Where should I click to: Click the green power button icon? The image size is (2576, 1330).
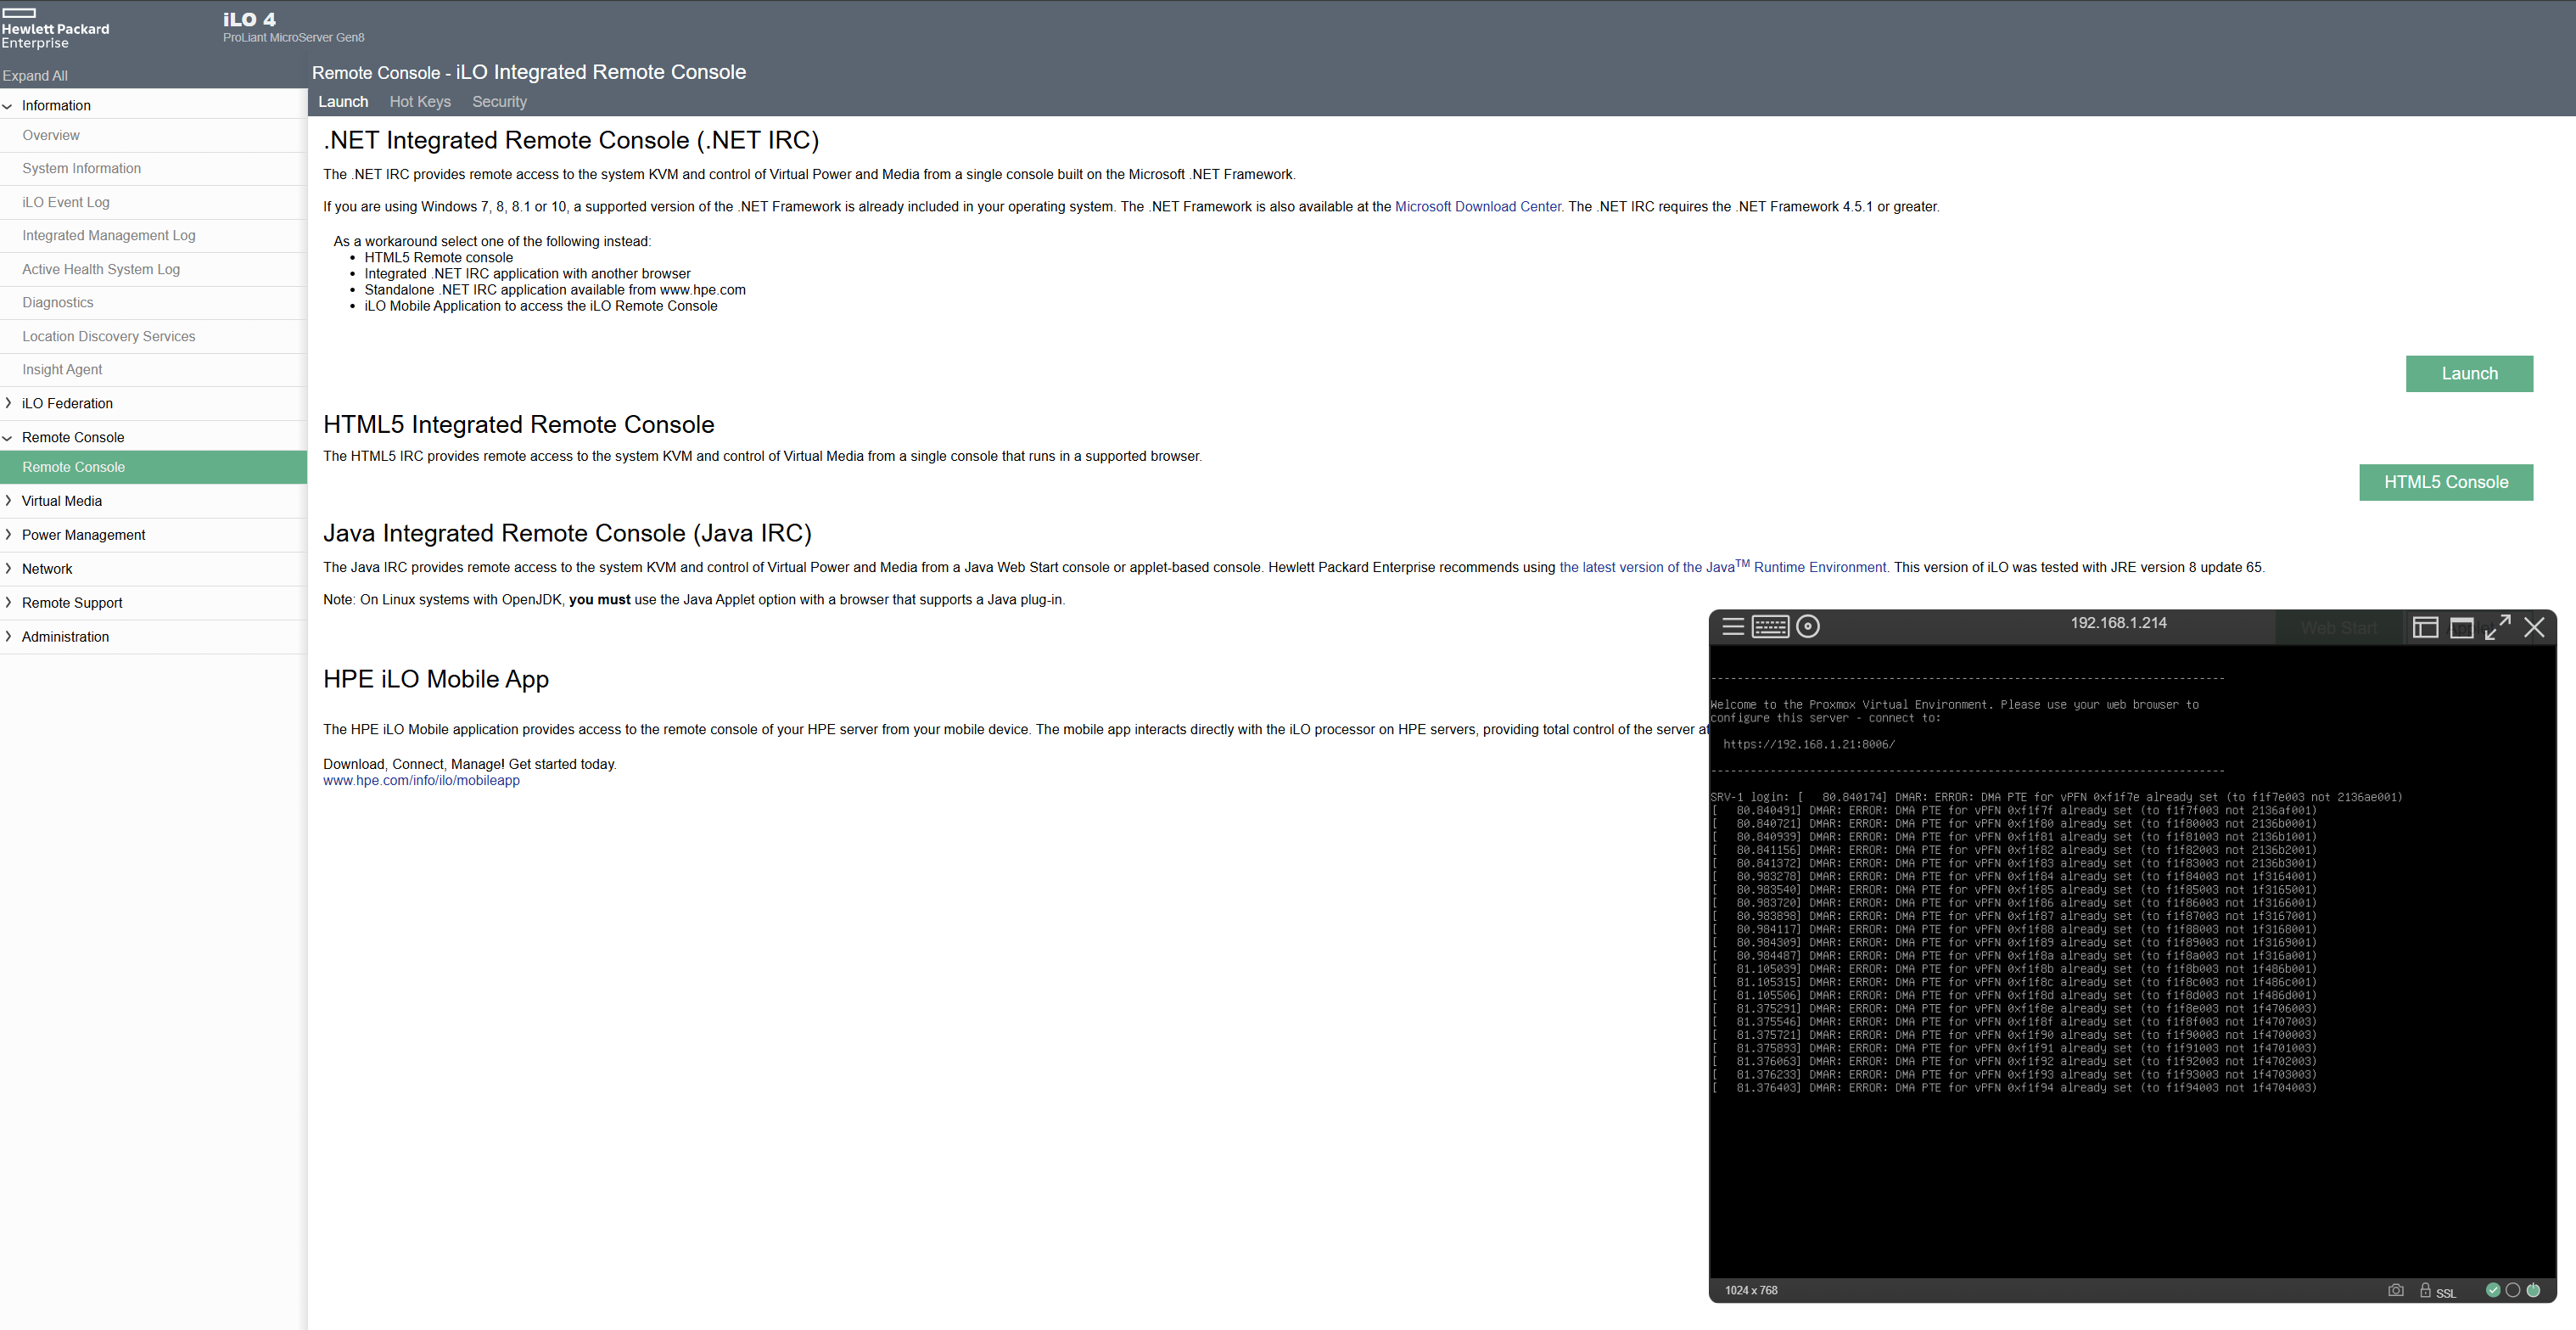(x=2533, y=1290)
